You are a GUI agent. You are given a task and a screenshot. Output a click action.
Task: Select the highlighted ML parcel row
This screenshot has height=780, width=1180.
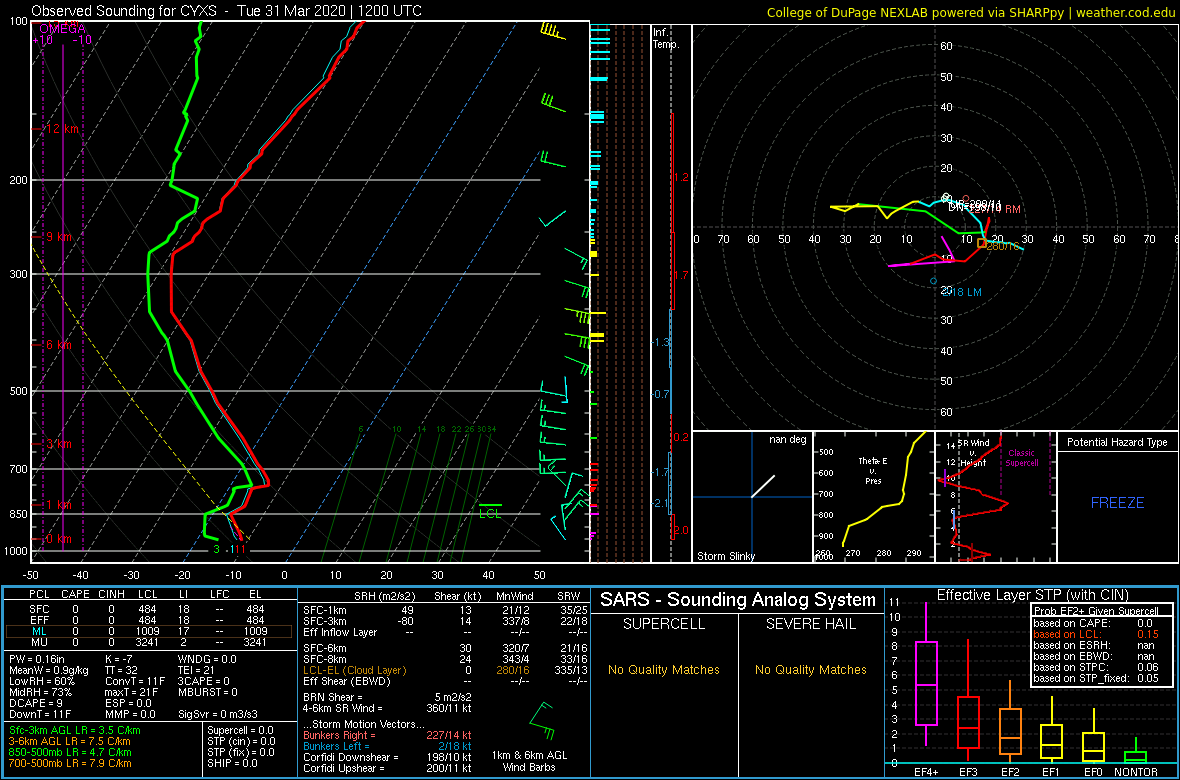point(151,632)
